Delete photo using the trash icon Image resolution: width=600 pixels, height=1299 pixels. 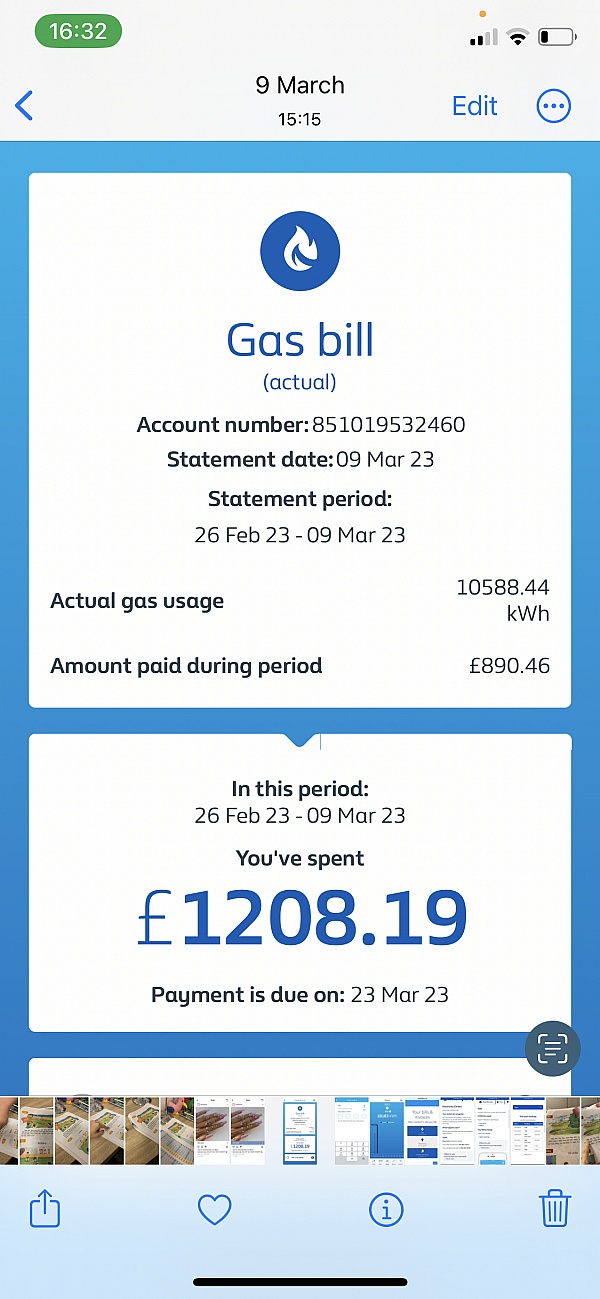tap(555, 1209)
